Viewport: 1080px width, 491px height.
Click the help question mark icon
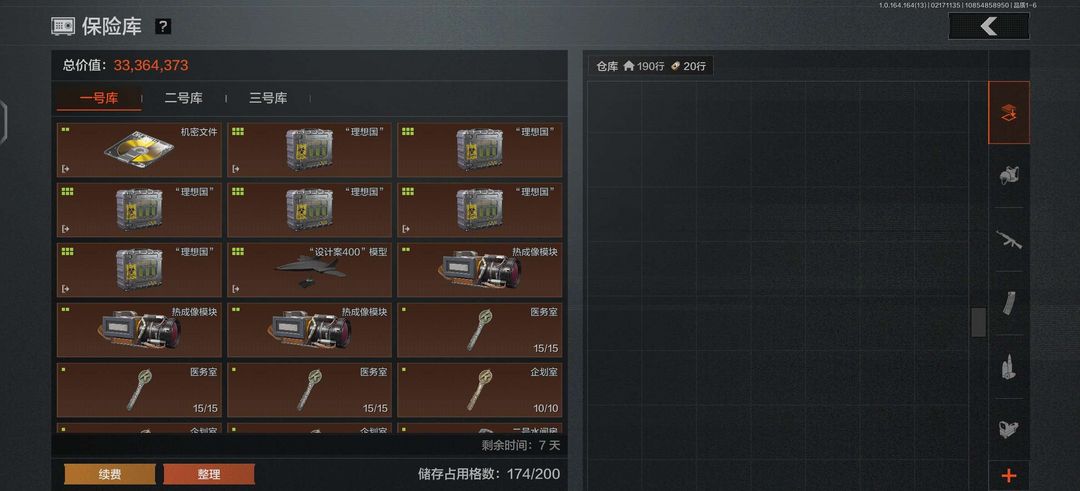pos(163,27)
